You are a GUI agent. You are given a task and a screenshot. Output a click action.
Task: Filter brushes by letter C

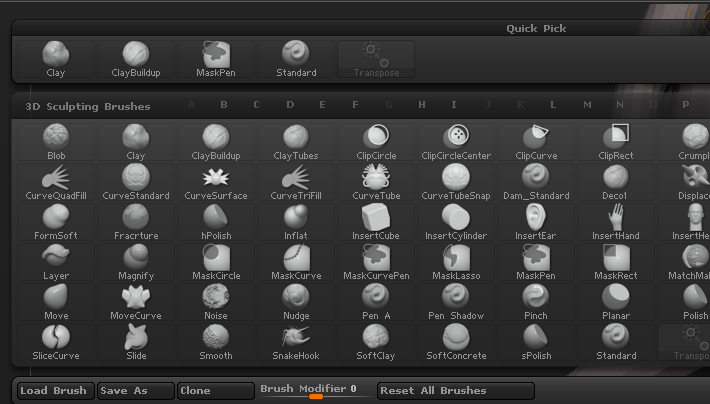click(x=256, y=105)
